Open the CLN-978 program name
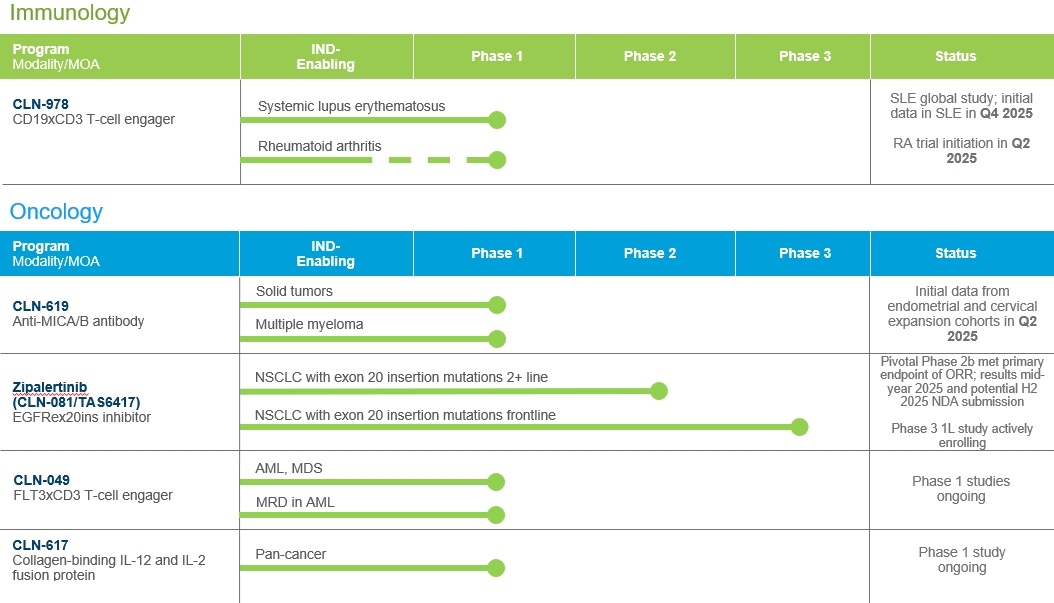Viewport: 1054px width, 603px height. (41, 104)
